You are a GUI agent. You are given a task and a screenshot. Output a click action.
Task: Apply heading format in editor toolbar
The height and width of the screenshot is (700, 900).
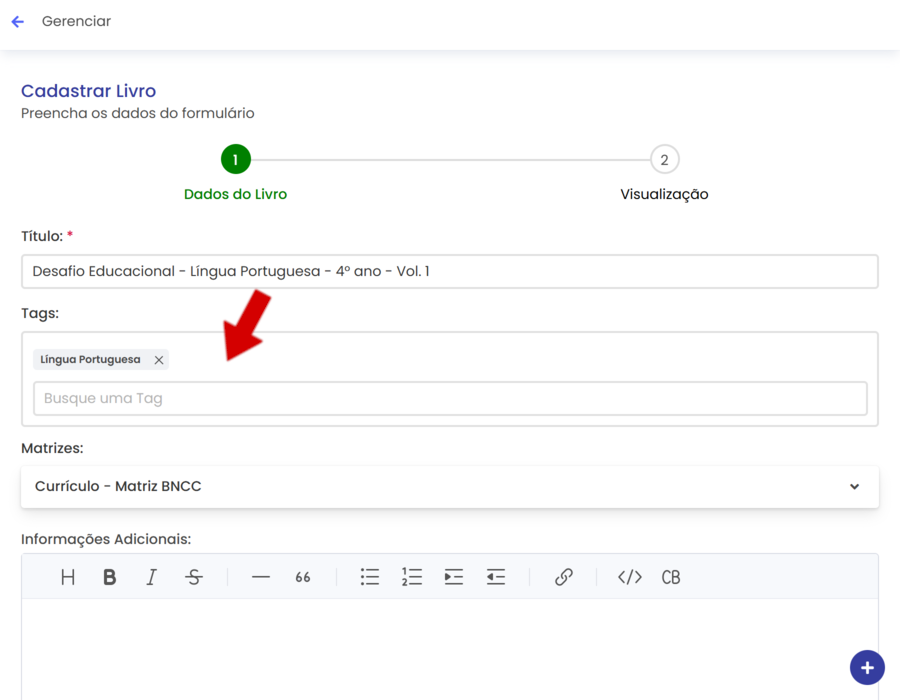coord(68,577)
